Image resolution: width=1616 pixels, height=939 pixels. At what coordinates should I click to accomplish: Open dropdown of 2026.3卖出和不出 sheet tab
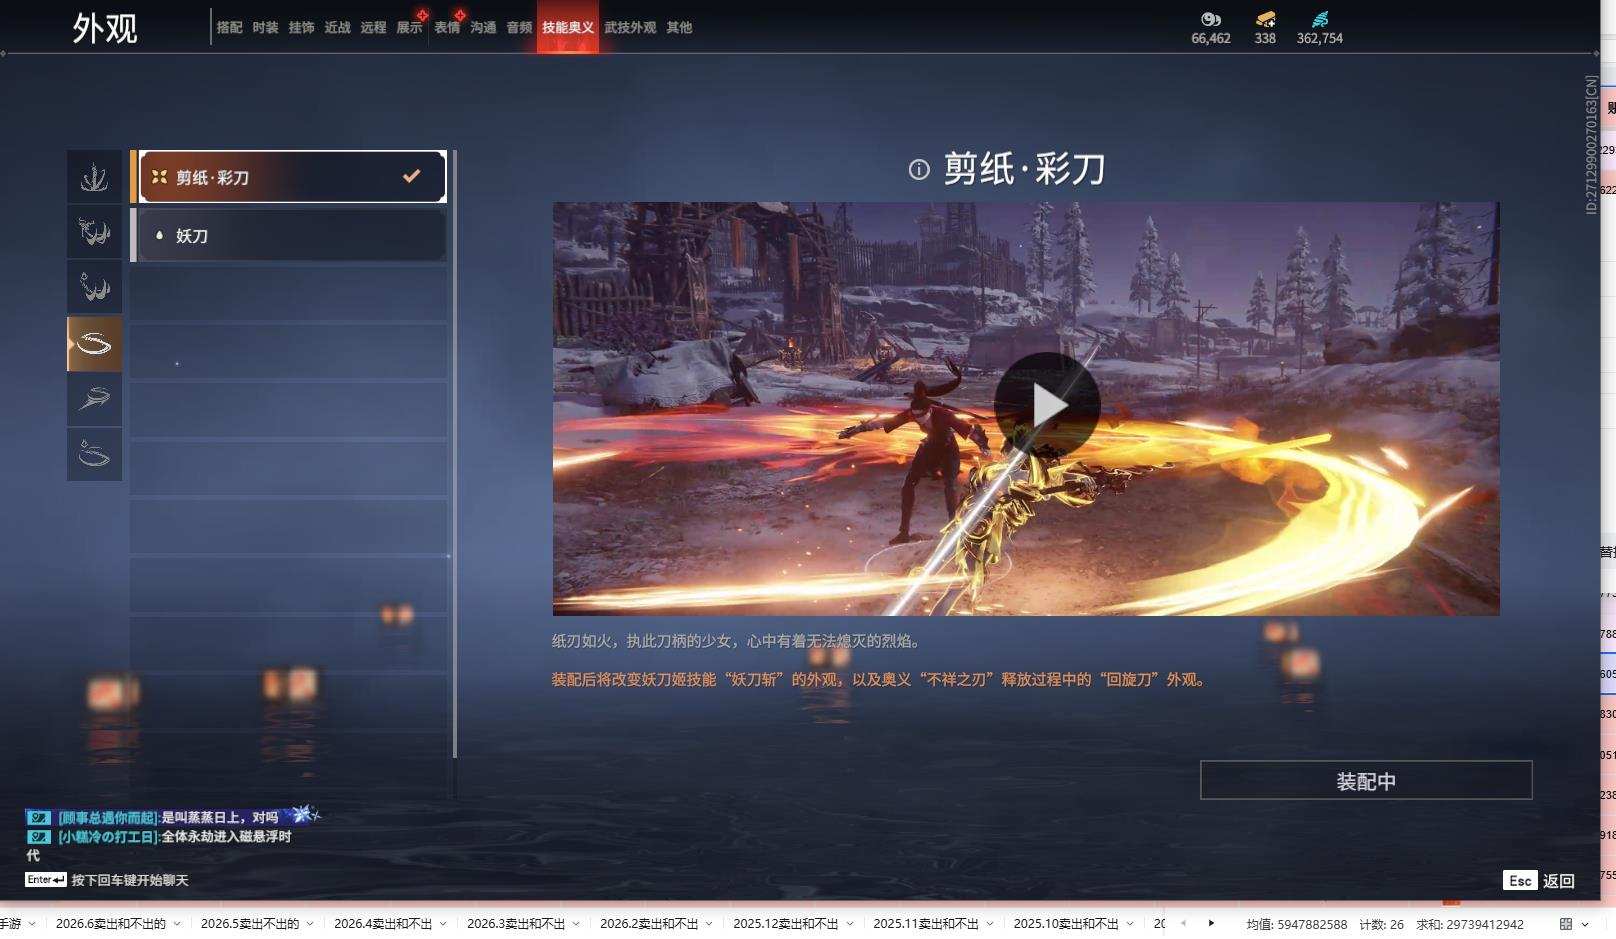(576, 924)
